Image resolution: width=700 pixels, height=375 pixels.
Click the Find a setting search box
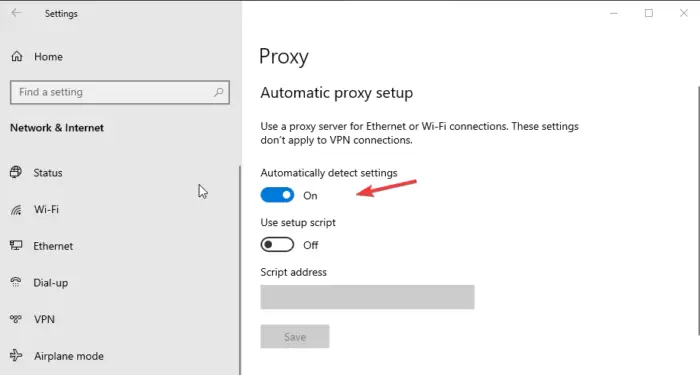click(x=120, y=92)
